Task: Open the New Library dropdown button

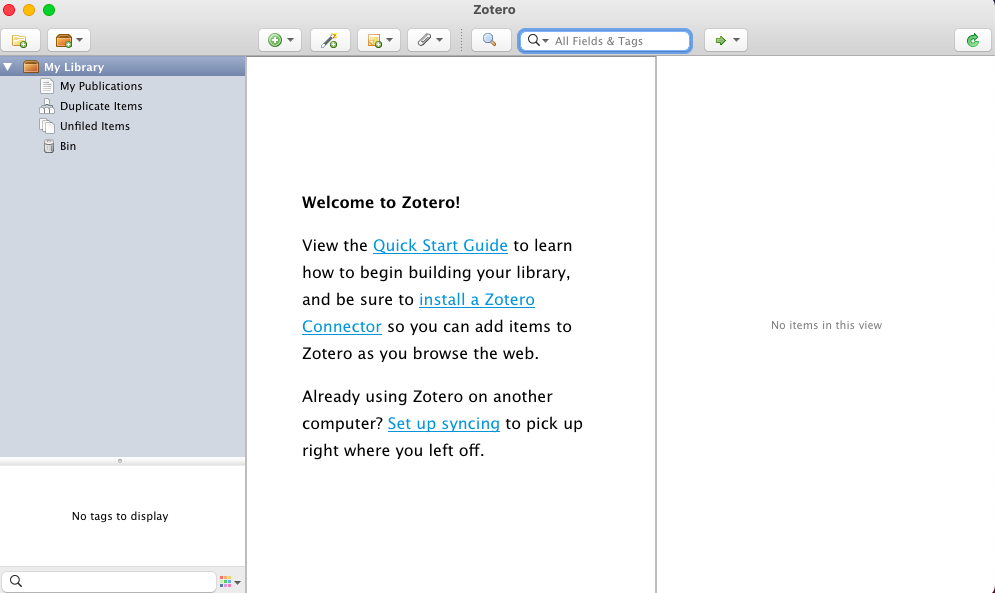Action: [69, 41]
